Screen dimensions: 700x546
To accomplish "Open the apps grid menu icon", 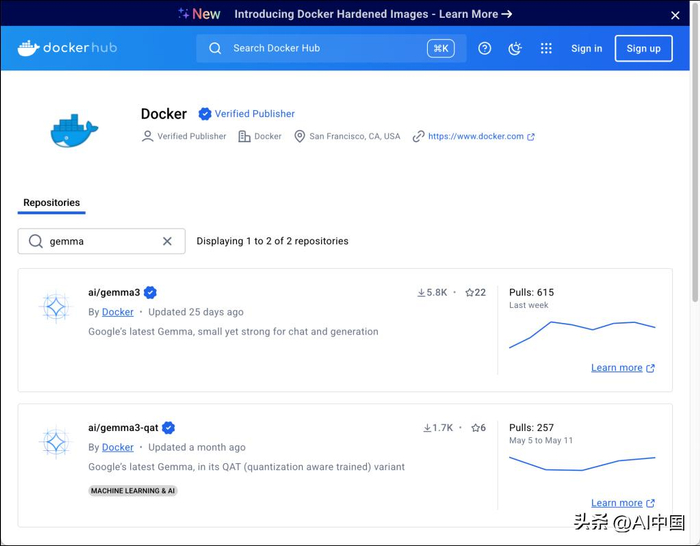I will tap(546, 48).
